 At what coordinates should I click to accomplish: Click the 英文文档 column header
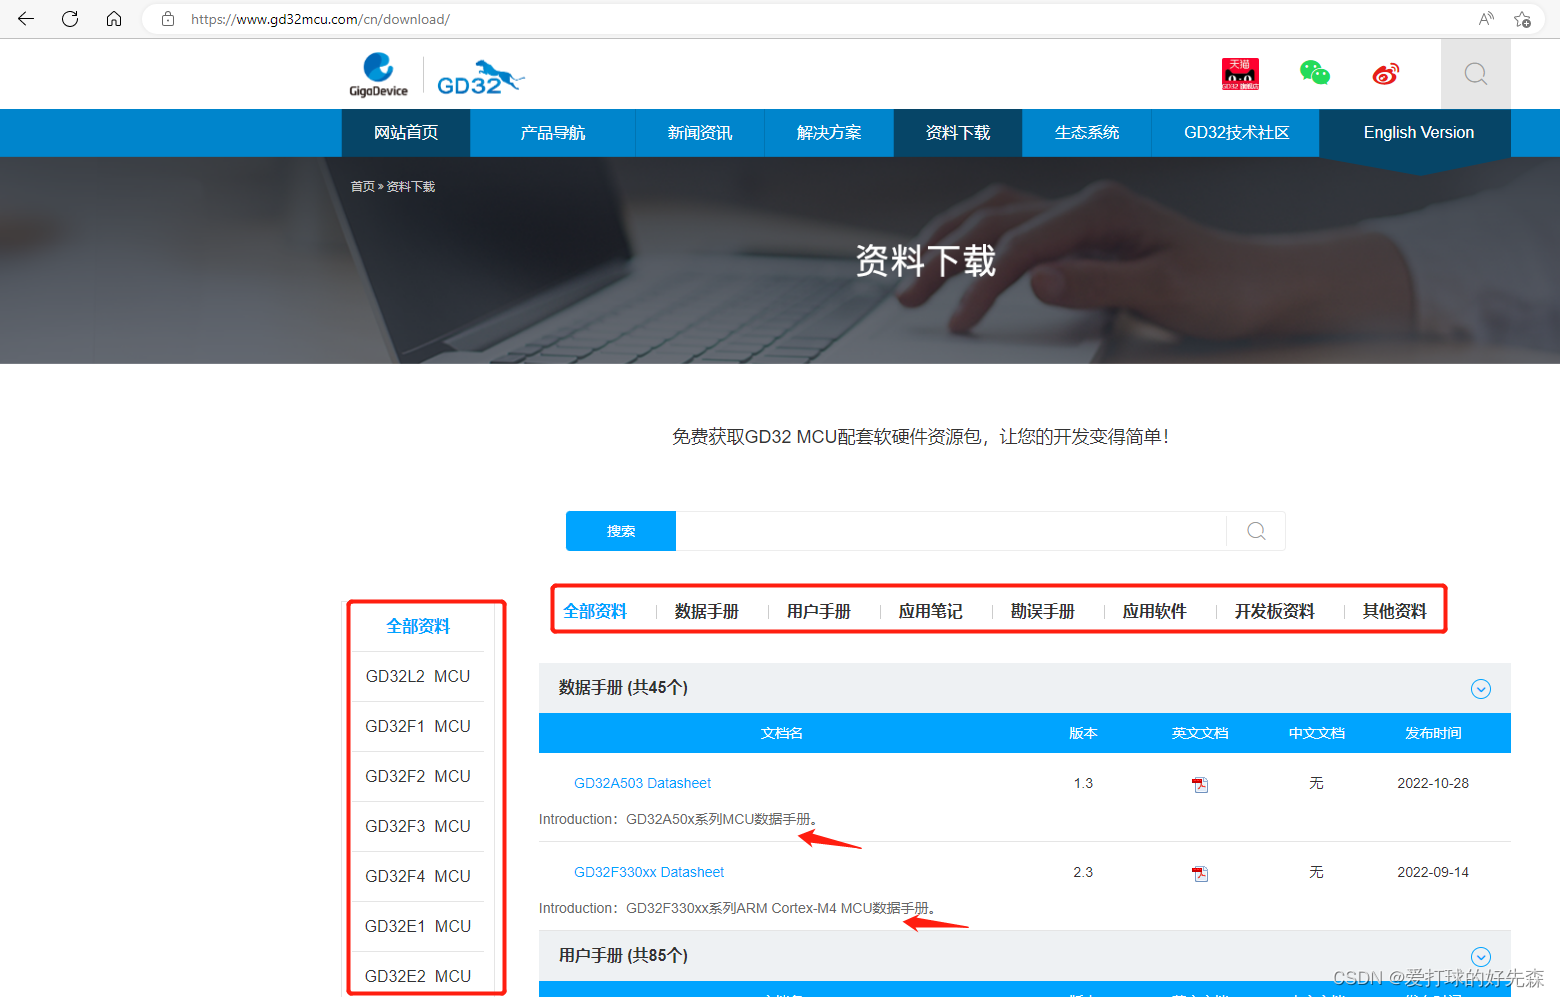pyautogui.click(x=1200, y=733)
